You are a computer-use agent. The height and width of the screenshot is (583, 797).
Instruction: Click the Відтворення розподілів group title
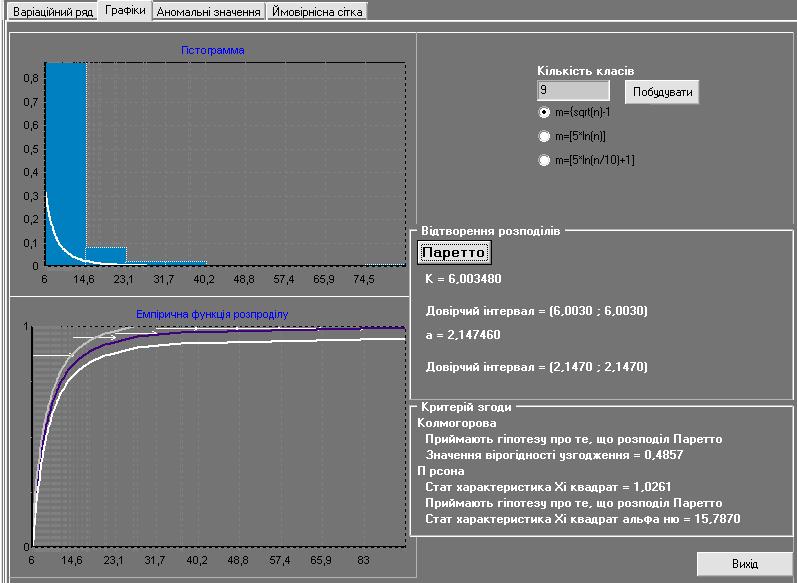click(x=491, y=231)
